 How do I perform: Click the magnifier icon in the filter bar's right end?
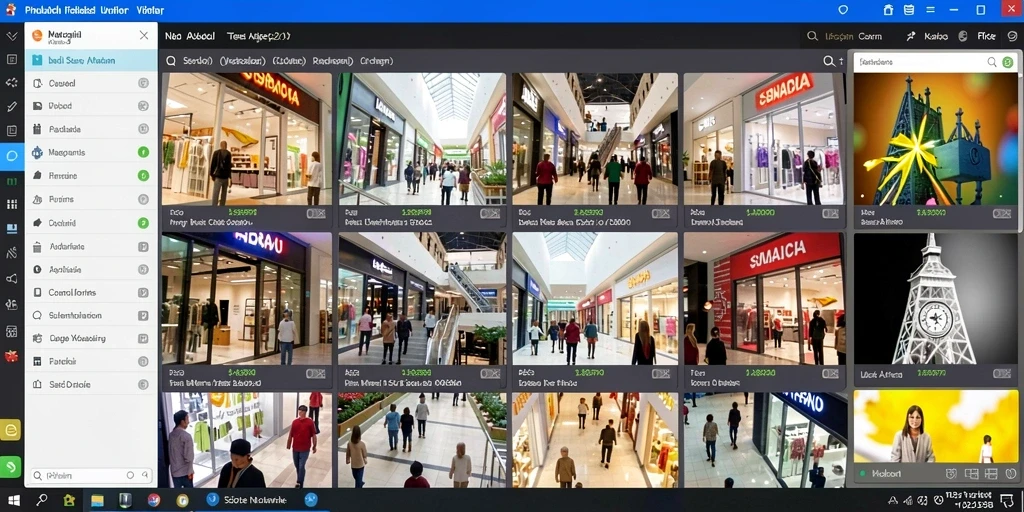tap(829, 61)
